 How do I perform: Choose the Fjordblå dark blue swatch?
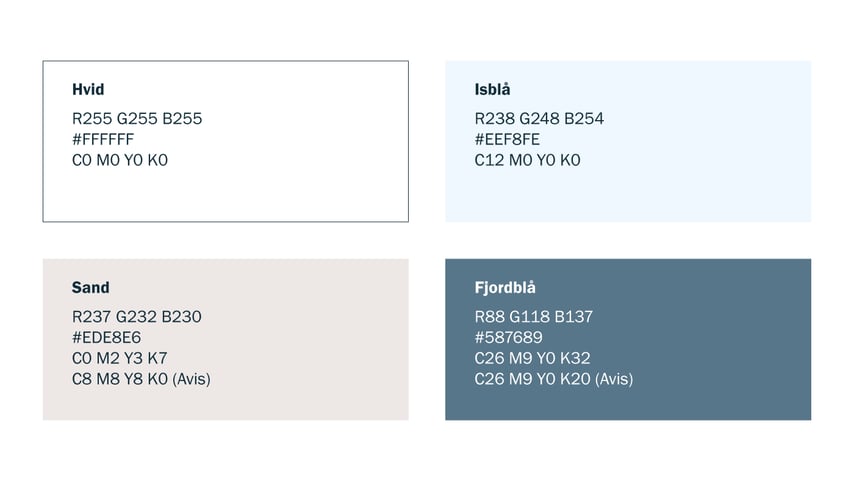(628, 339)
